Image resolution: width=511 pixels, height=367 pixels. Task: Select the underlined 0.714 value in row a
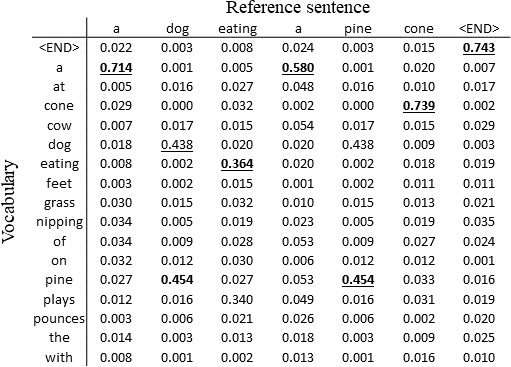click(x=116, y=68)
